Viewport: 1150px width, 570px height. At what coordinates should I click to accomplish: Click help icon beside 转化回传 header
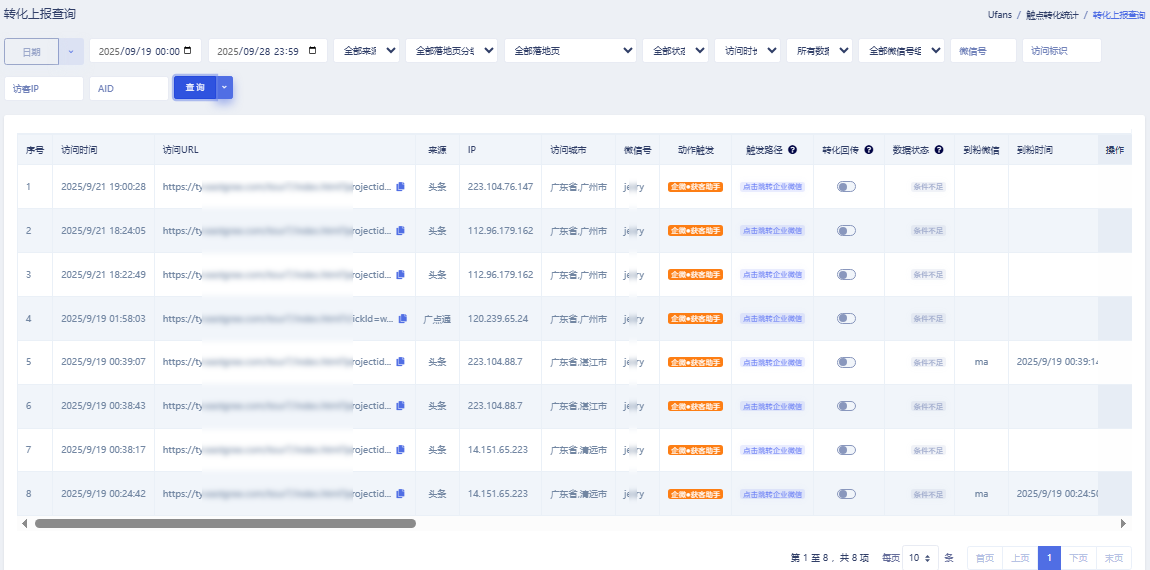pyautogui.click(x=869, y=150)
